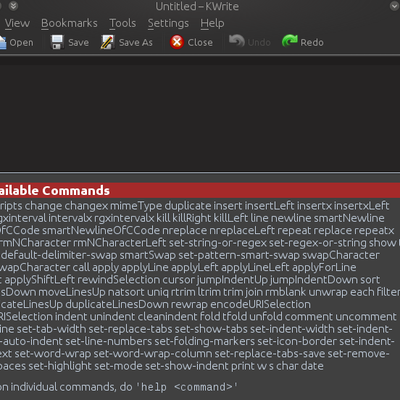Open the Bookmarks menu
The width and height of the screenshot is (400, 400).
(69, 23)
